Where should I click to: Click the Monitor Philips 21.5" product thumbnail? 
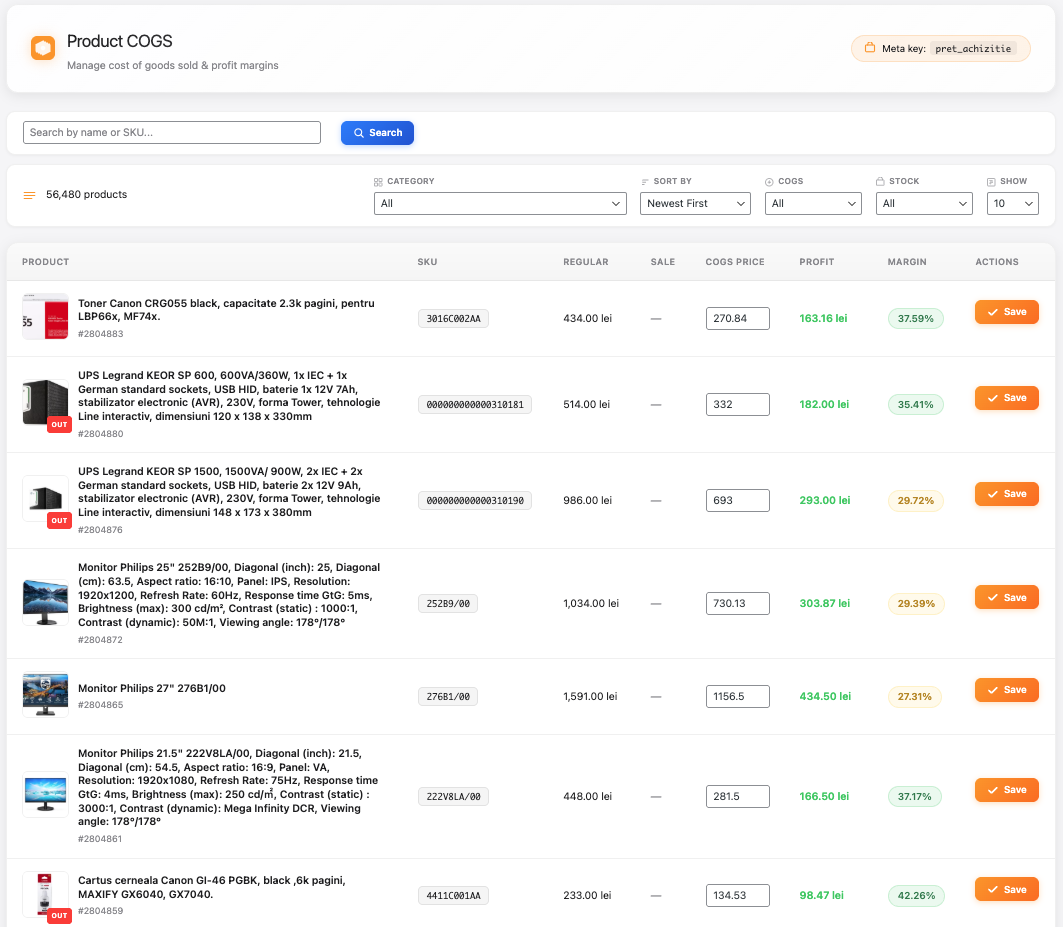pyautogui.click(x=45, y=795)
